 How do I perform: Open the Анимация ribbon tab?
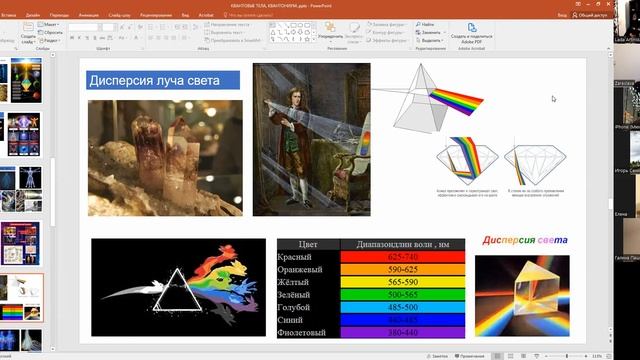(89, 15)
